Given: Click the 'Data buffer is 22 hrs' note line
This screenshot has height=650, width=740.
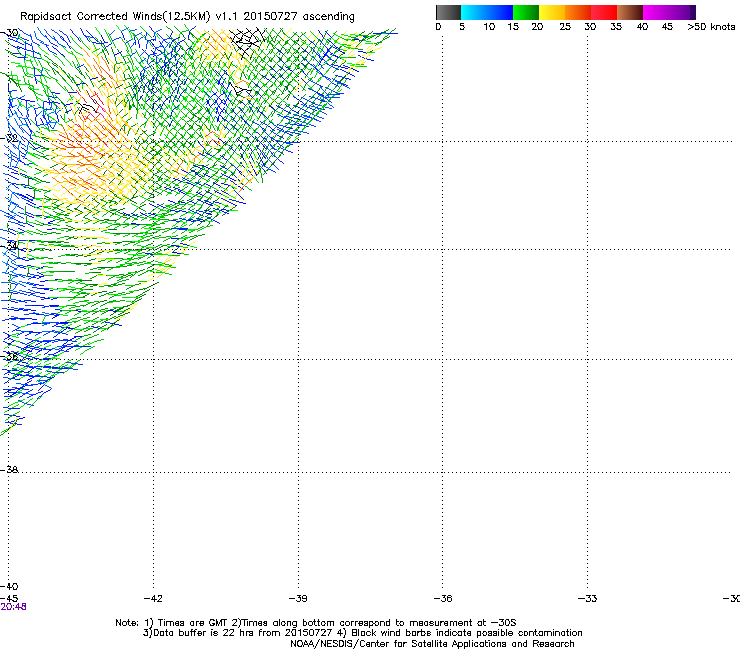Looking at the screenshot, I should pyautogui.click(x=362, y=633).
